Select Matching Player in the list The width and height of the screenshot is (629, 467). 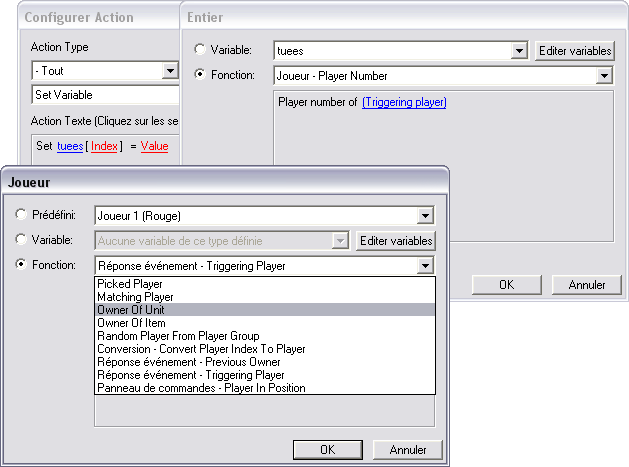click(x=137, y=297)
